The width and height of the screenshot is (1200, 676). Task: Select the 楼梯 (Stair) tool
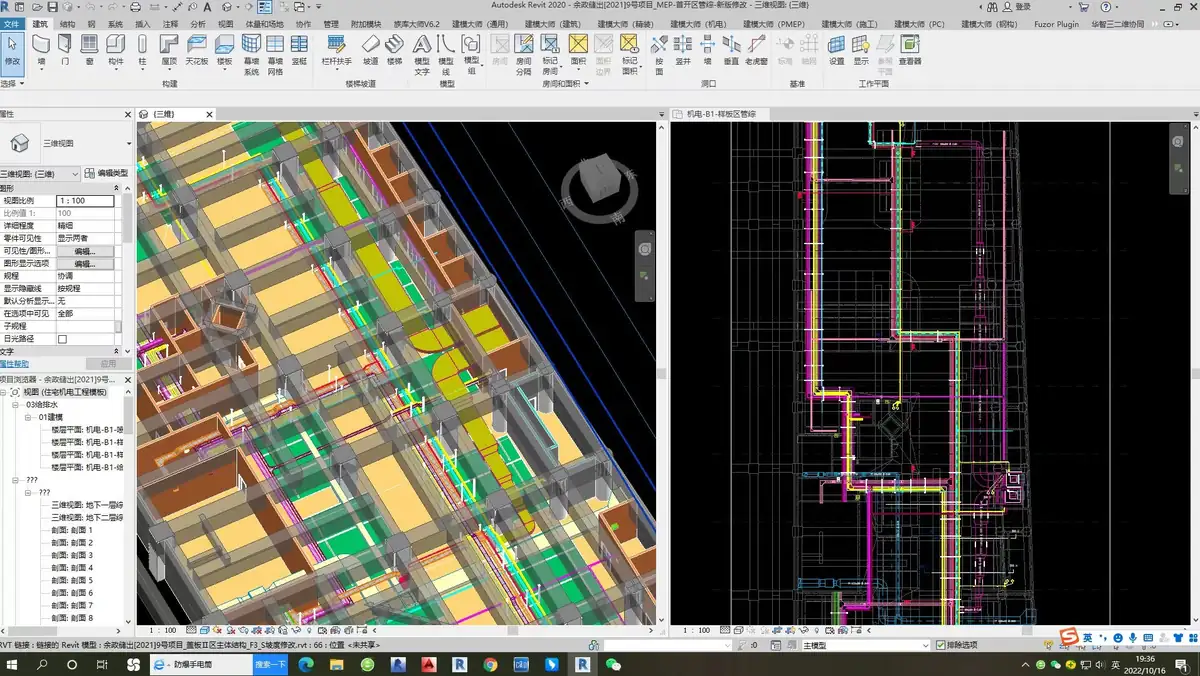pyautogui.click(x=394, y=49)
